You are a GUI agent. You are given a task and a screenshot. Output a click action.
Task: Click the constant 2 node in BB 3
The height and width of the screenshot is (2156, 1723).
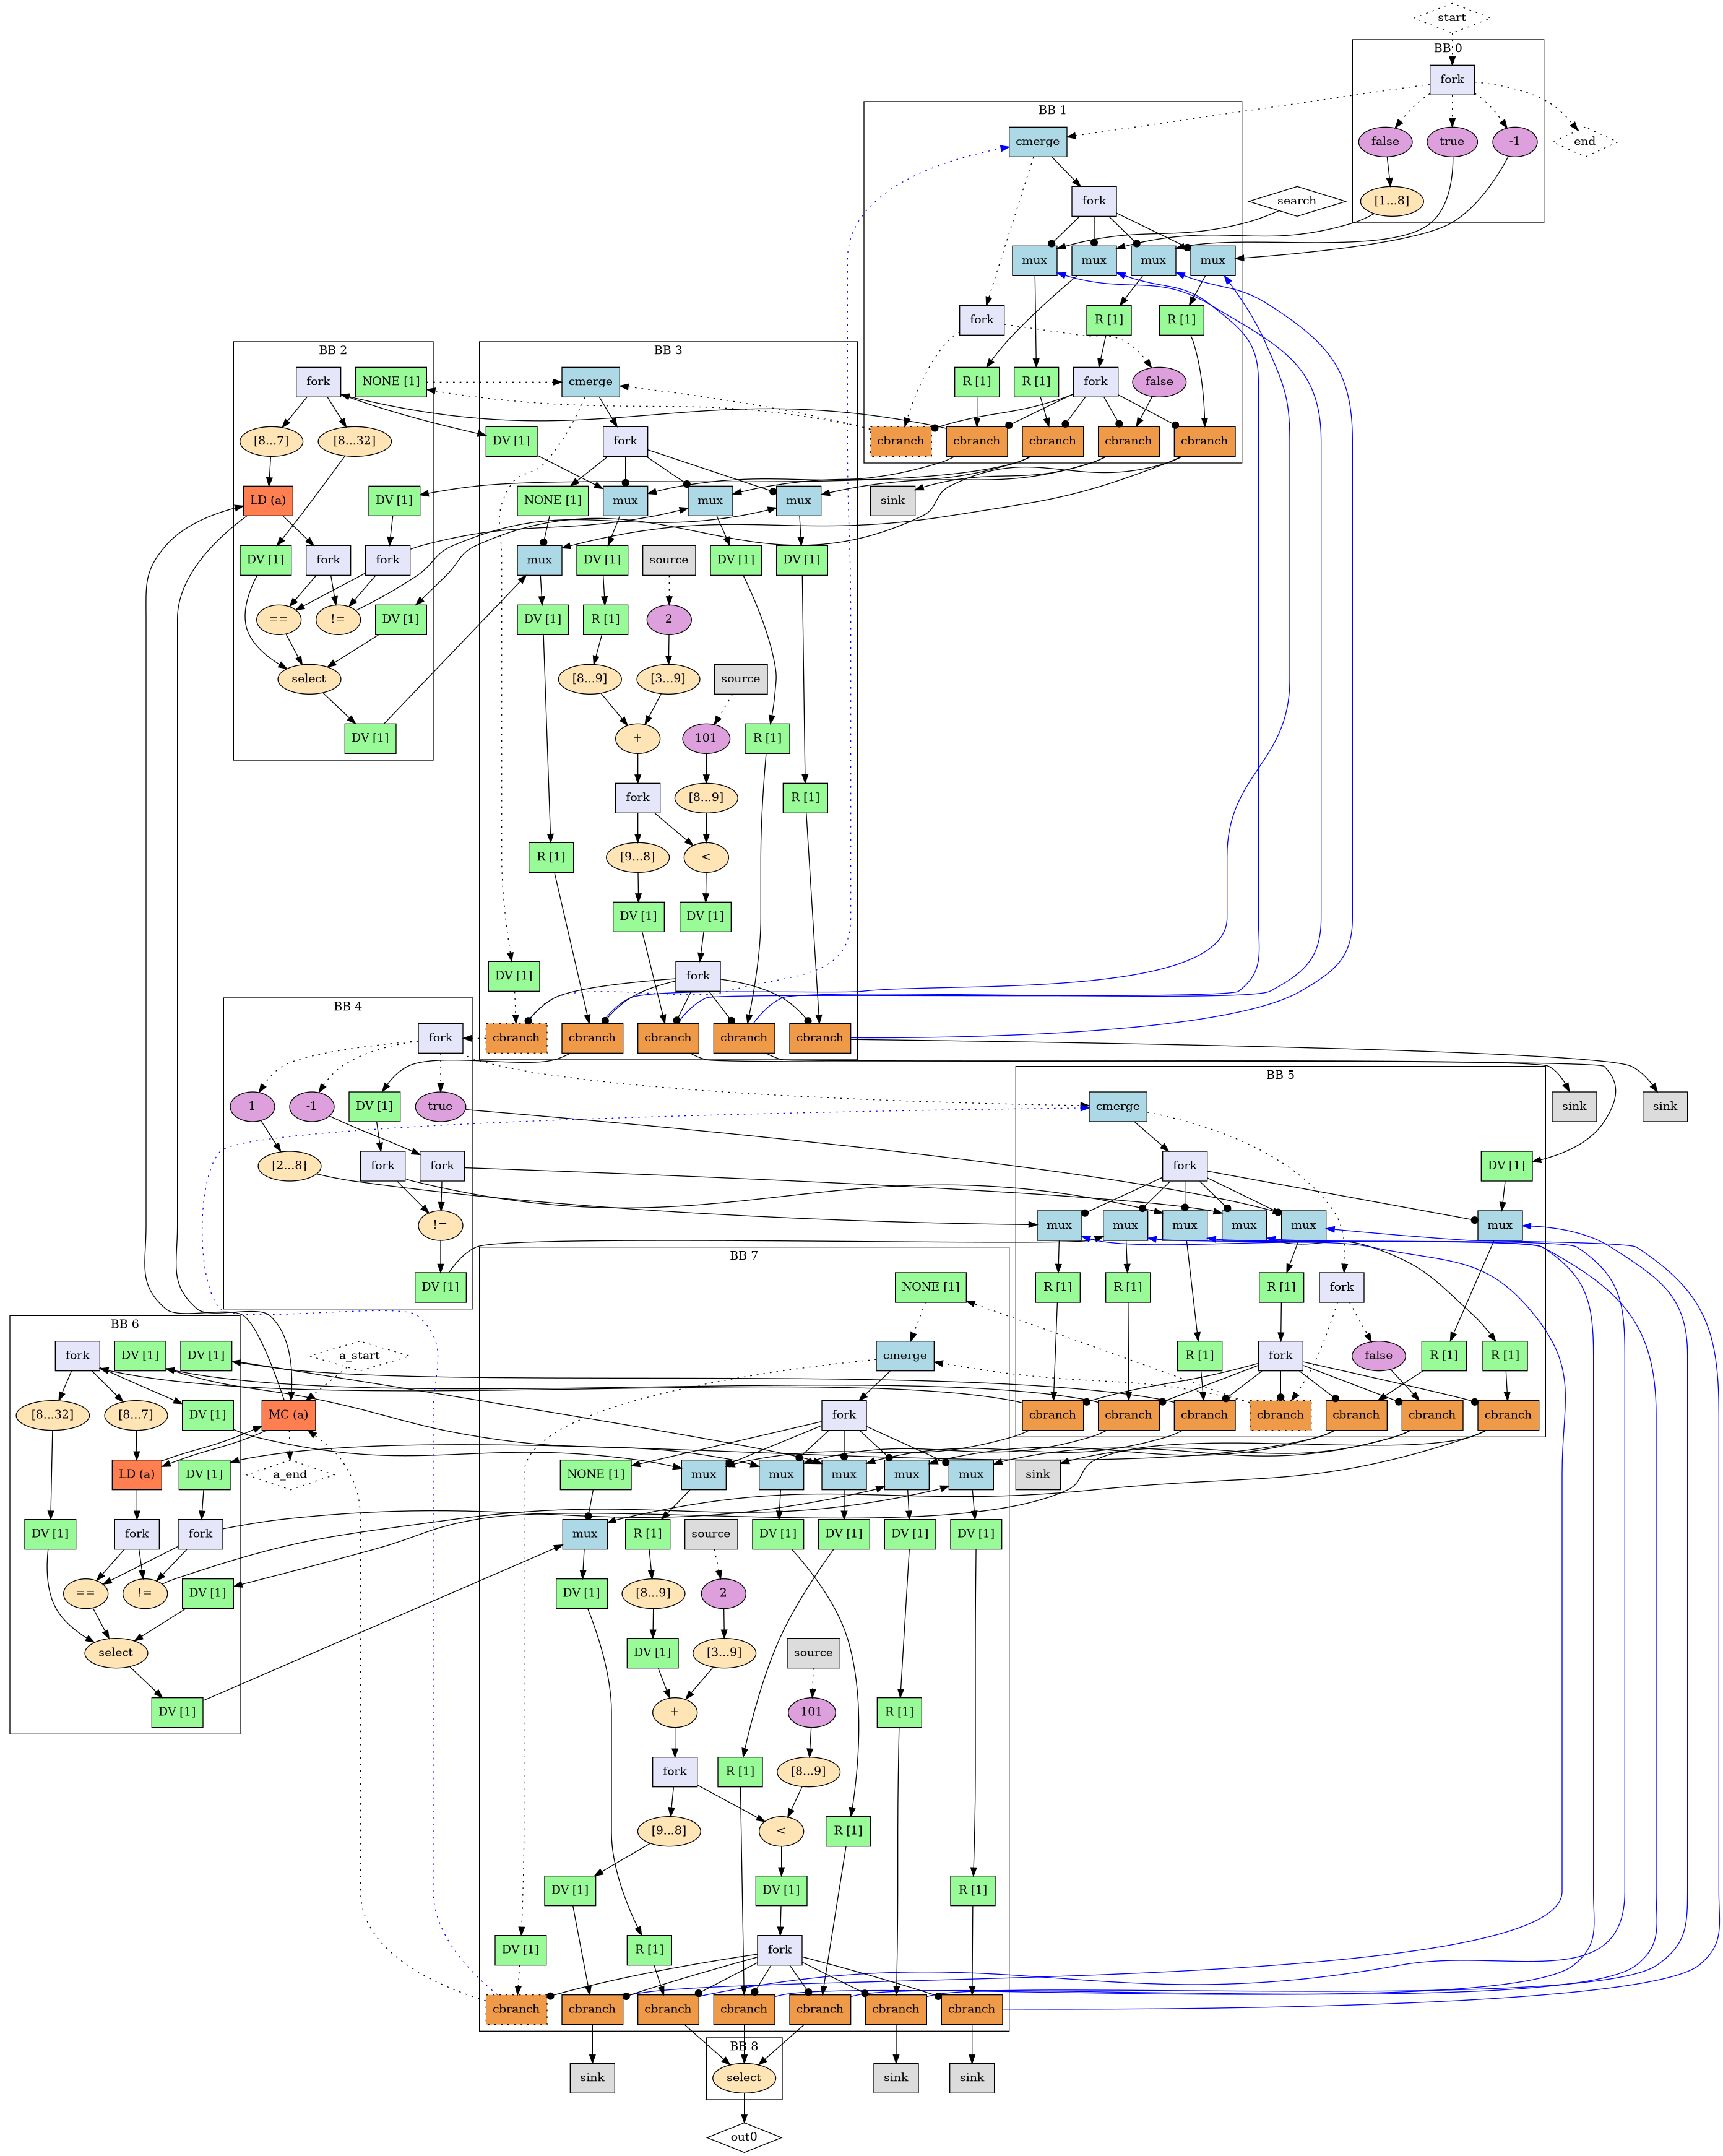coord(669,619)
